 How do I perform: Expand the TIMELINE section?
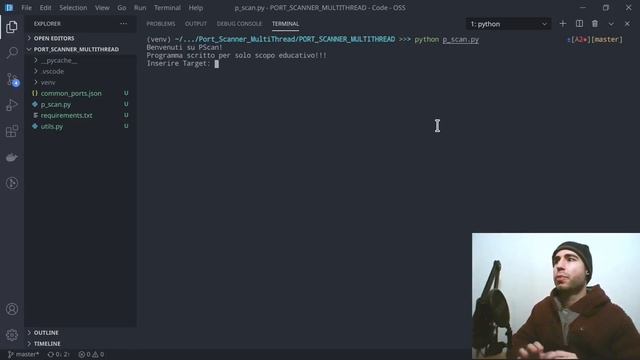47,344
